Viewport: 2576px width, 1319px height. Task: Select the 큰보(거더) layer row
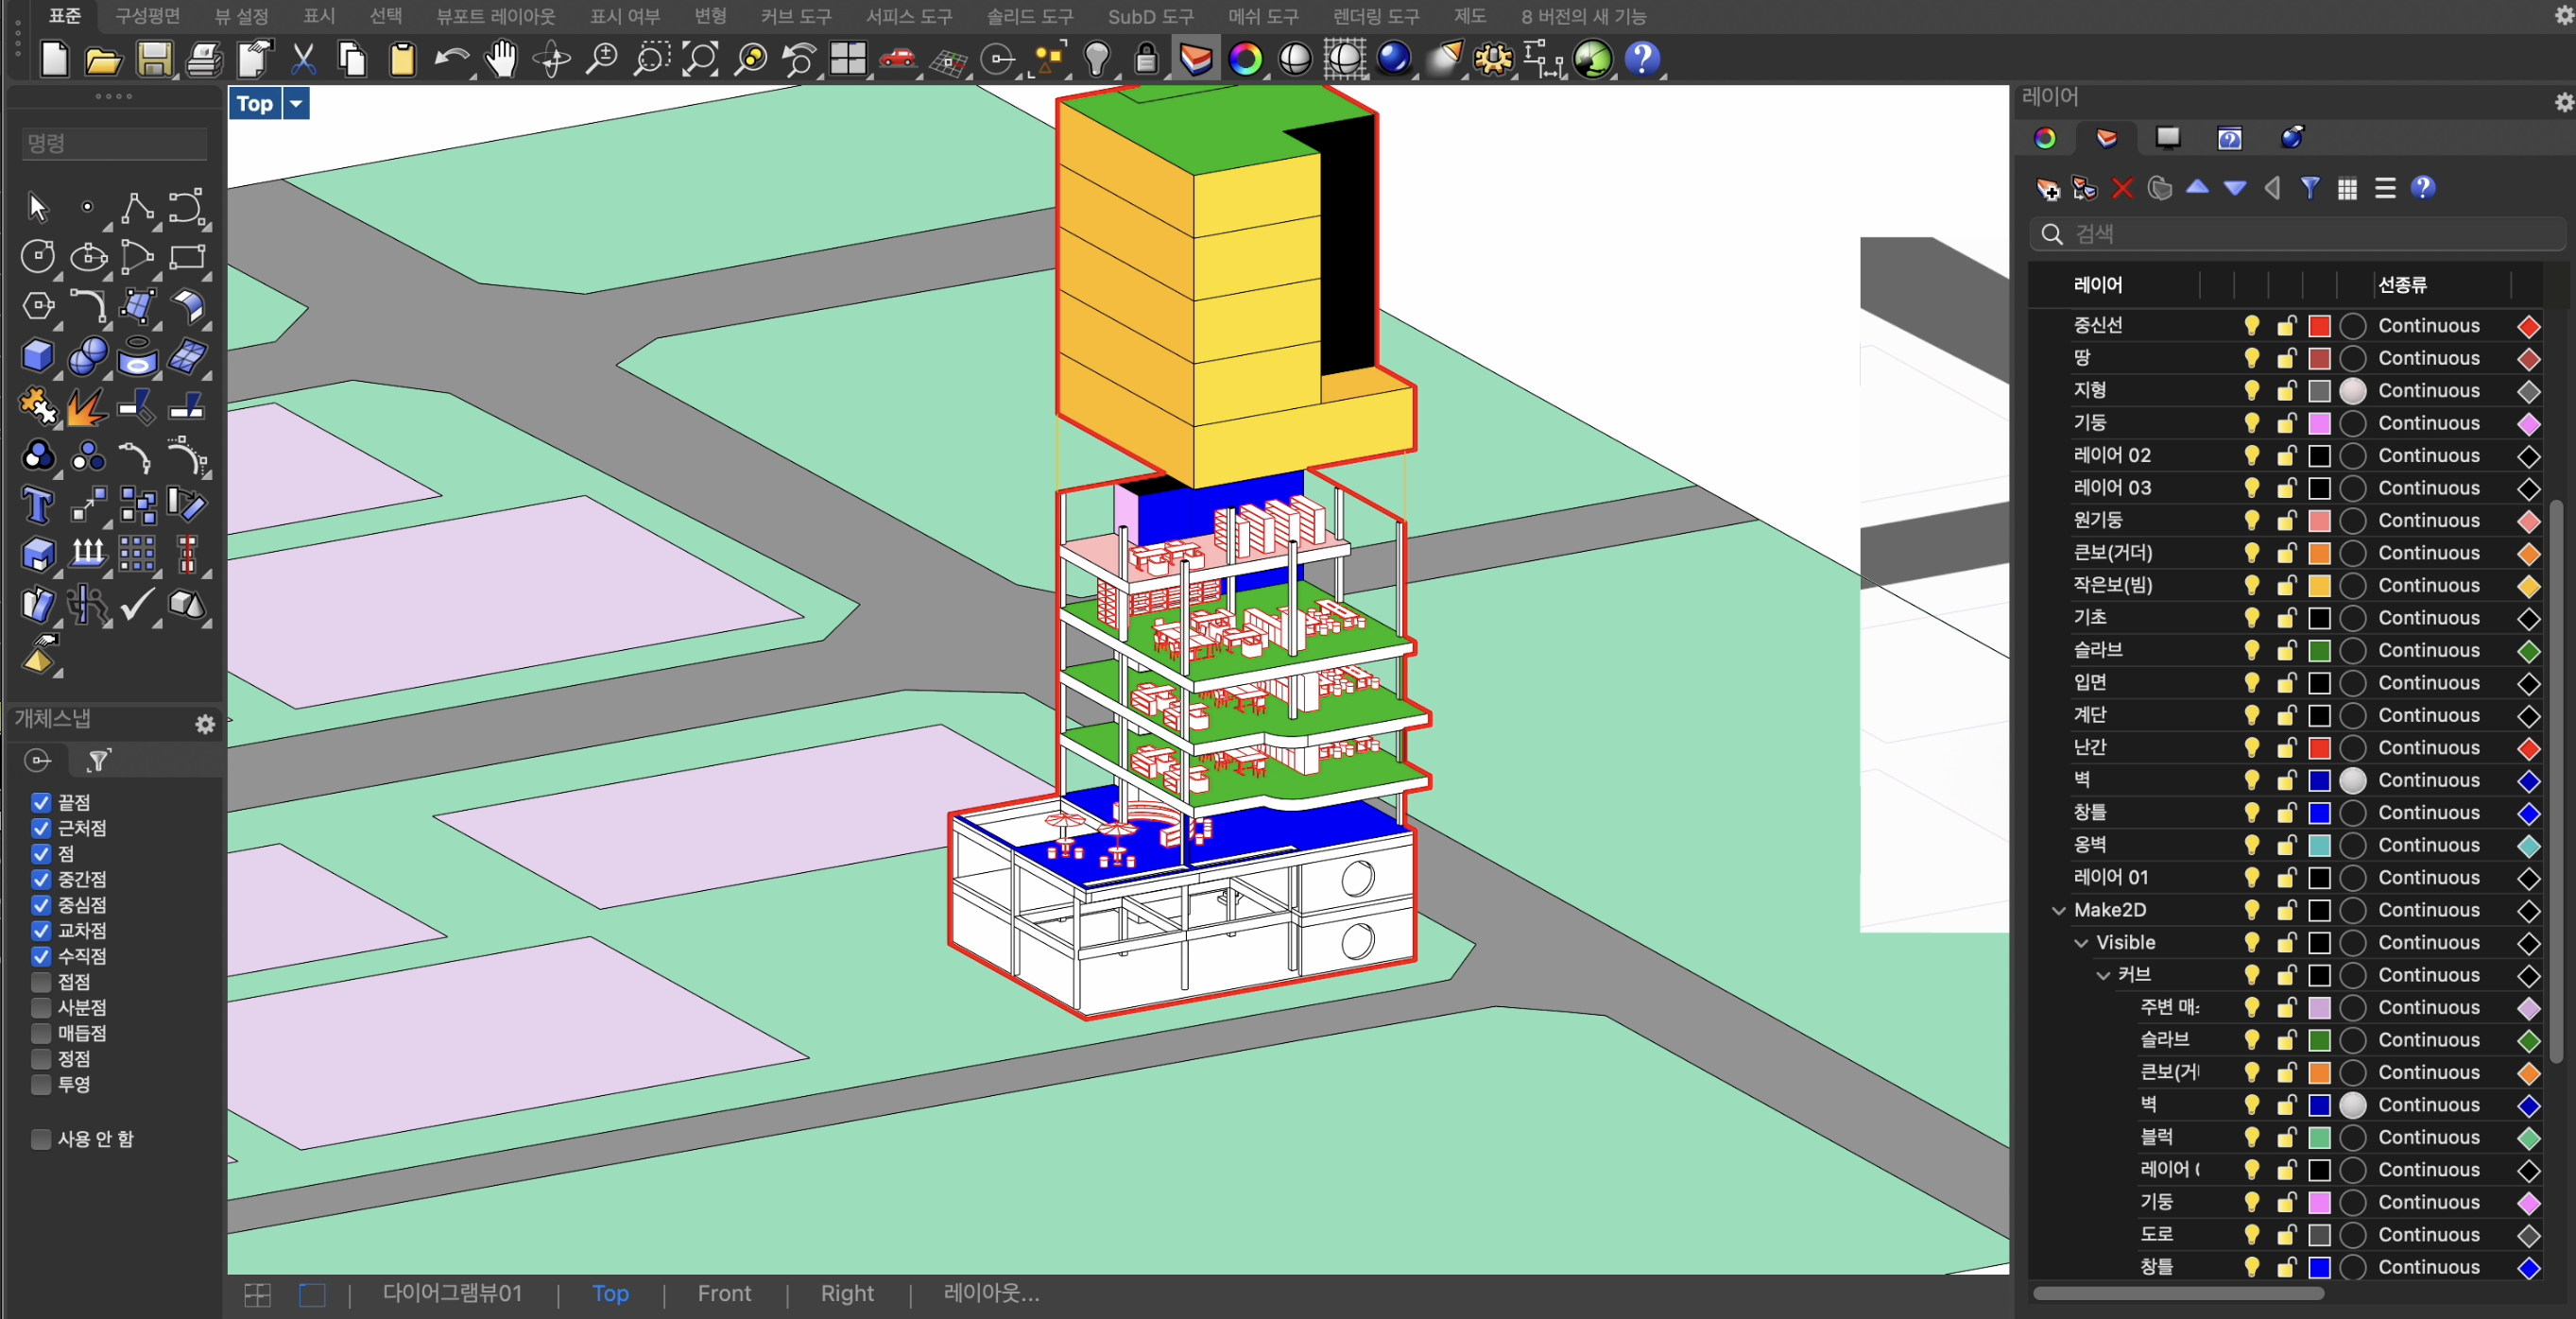pyautogui.click(x=2286, y=553)
